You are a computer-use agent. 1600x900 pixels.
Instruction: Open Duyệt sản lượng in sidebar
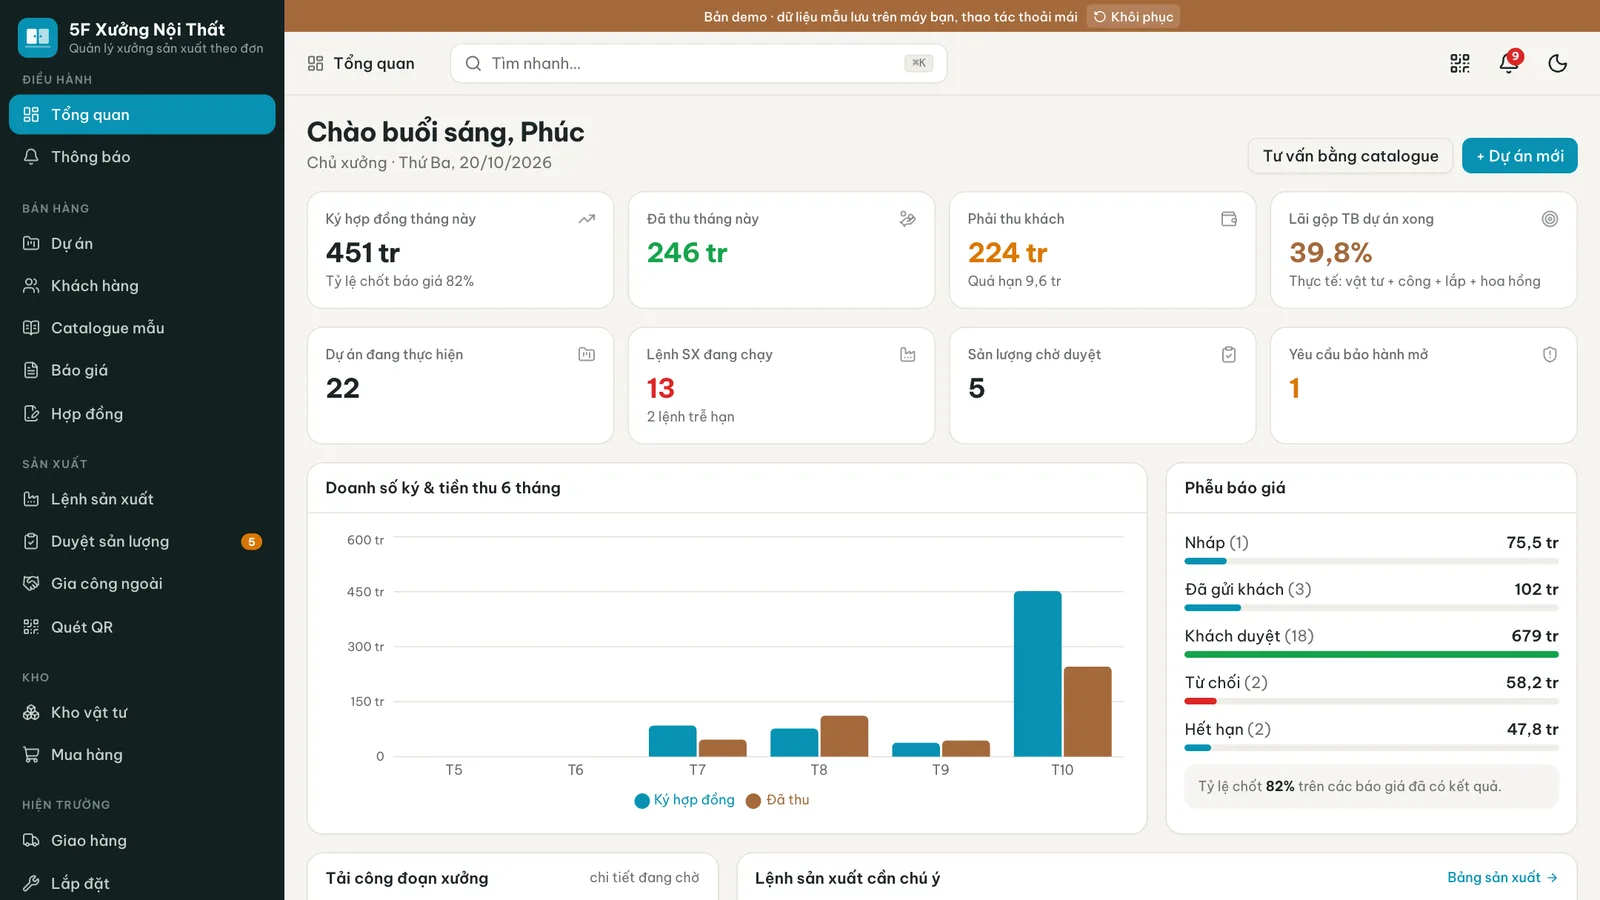pos(142,541)
